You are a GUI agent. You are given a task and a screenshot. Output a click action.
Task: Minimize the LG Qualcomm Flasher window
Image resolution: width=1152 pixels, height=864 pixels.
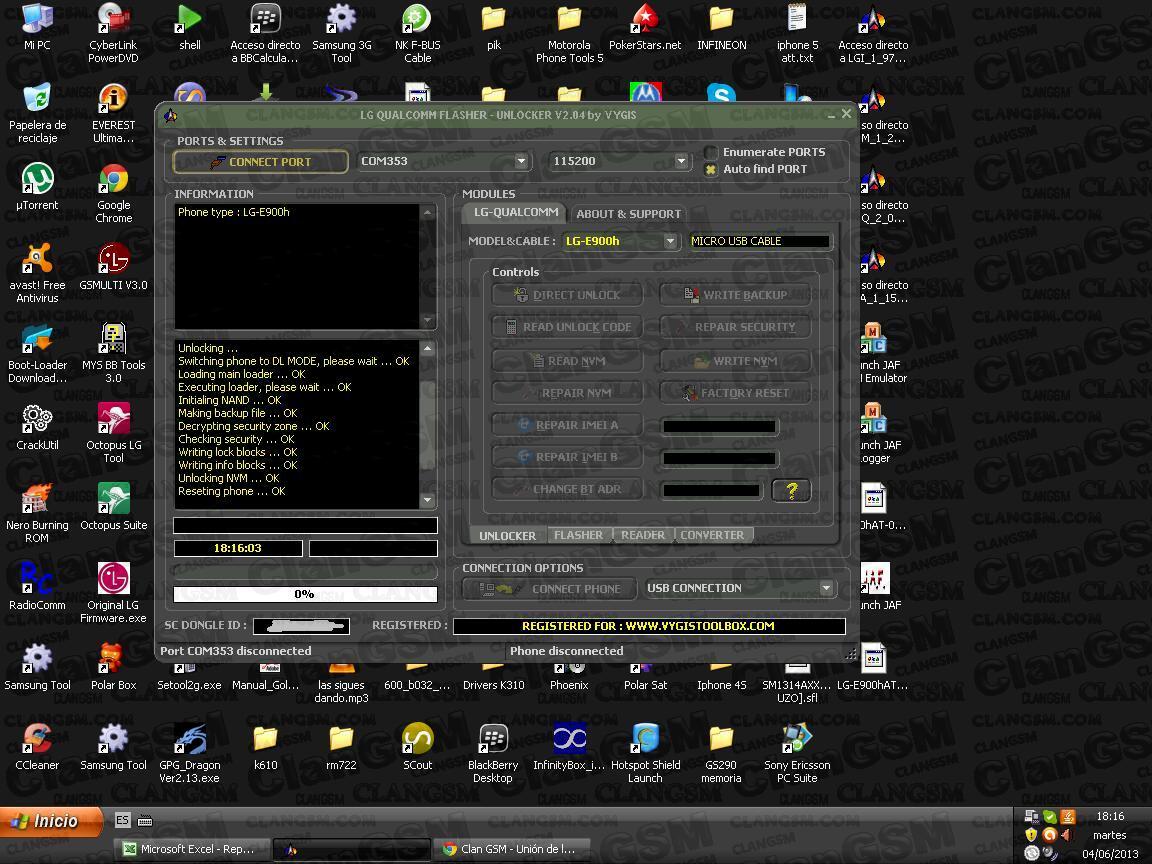click(831, 115)
